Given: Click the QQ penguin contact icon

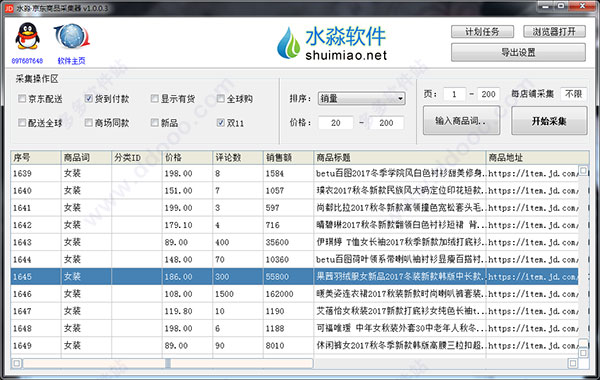Looking at the screenshot, I should 27,36.
